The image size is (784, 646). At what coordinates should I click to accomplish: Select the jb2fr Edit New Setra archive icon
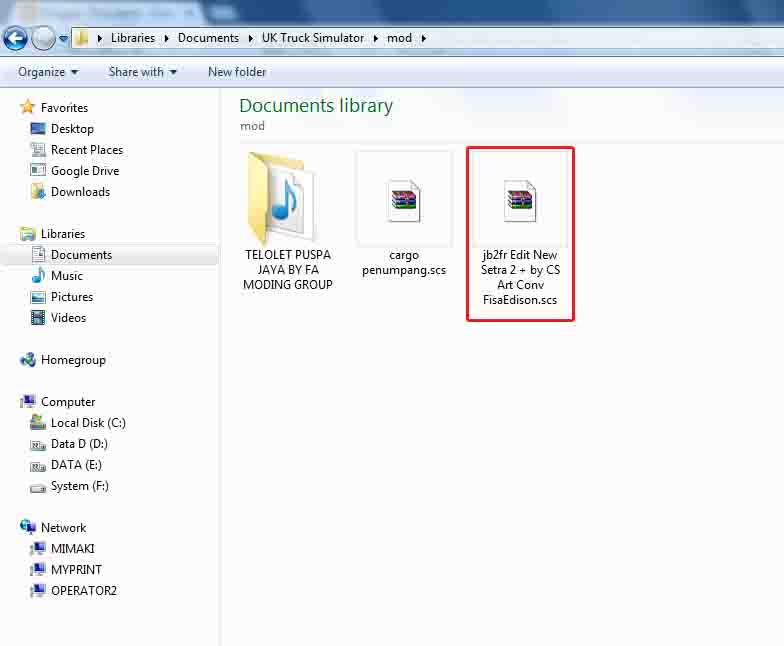click(x=520, y=201)
